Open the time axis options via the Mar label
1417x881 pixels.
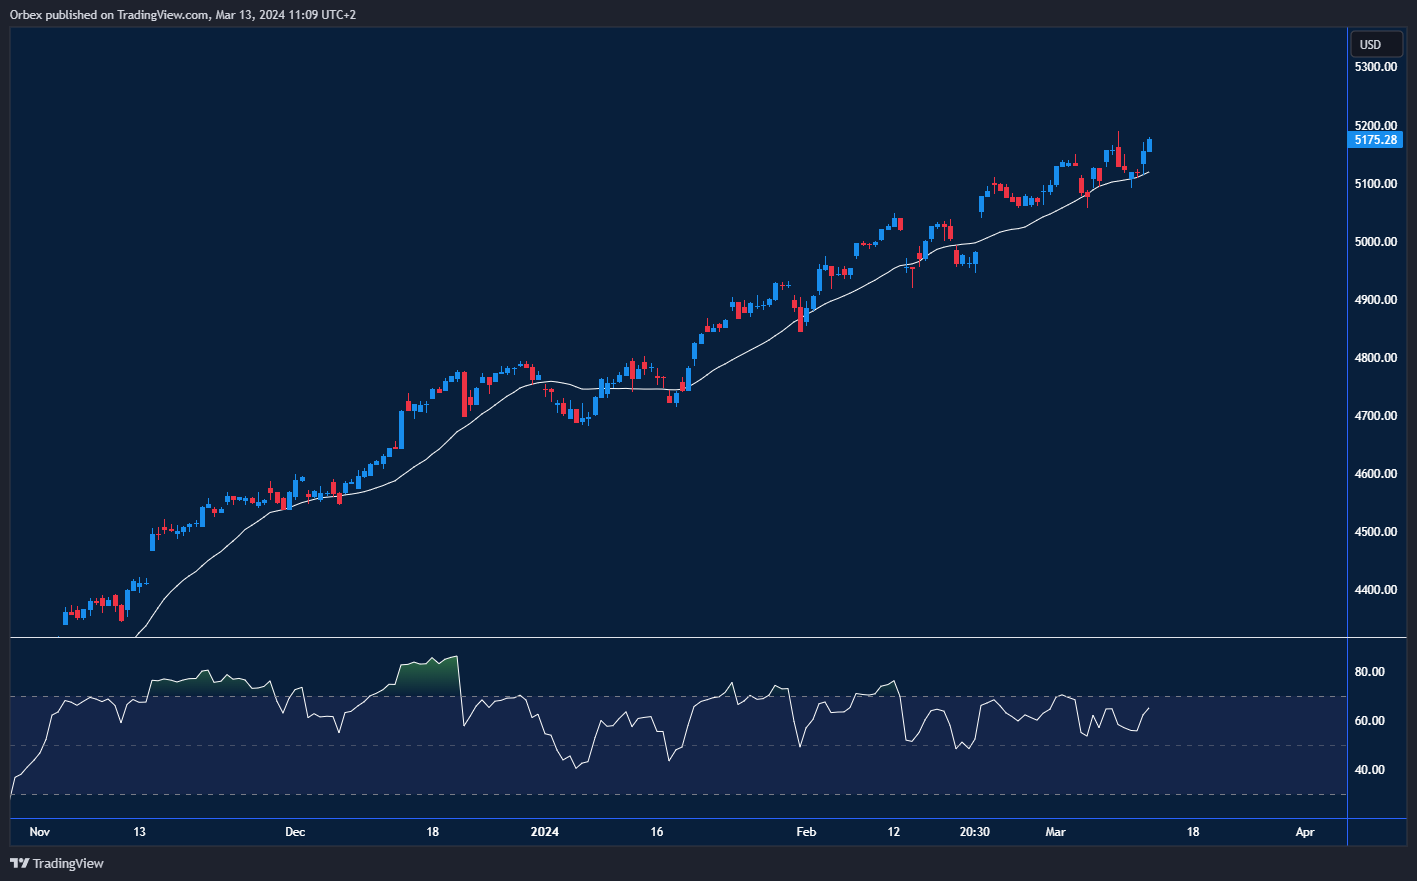[x=1055, y=832]
